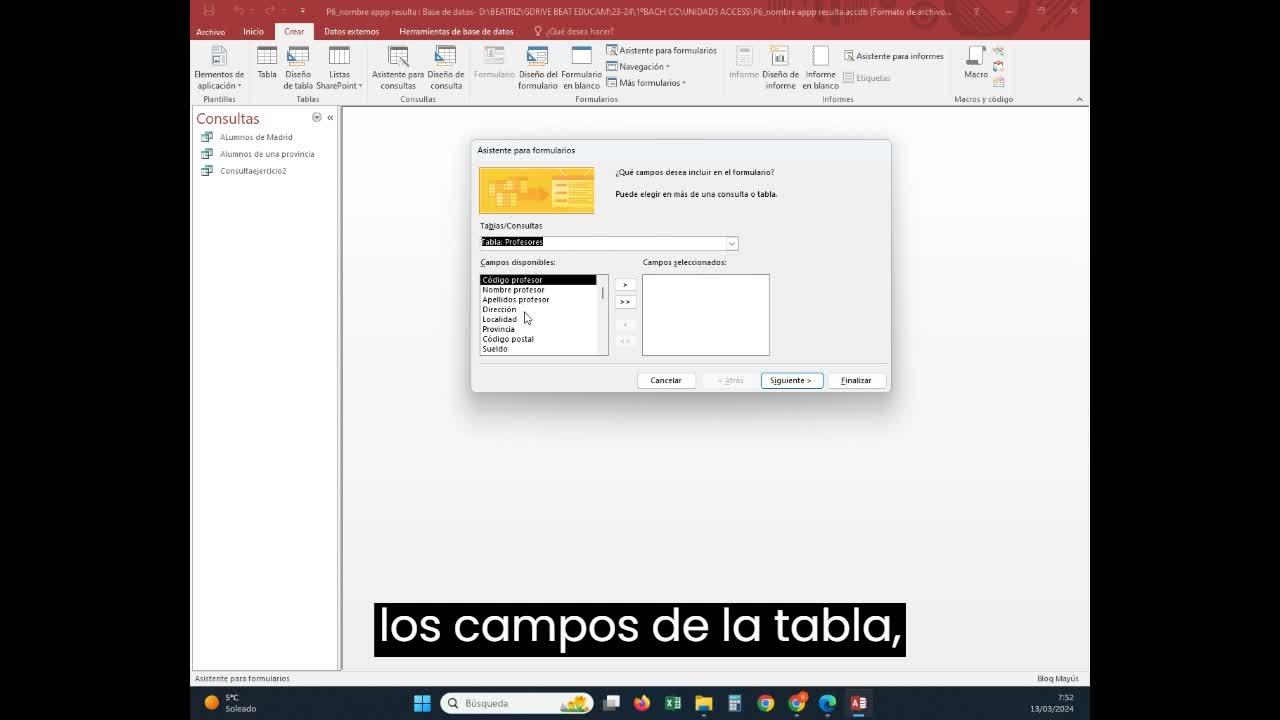Select the Apellidos profesor field
Viewport: 1280px width, 720px height.
tap(538, 300)
